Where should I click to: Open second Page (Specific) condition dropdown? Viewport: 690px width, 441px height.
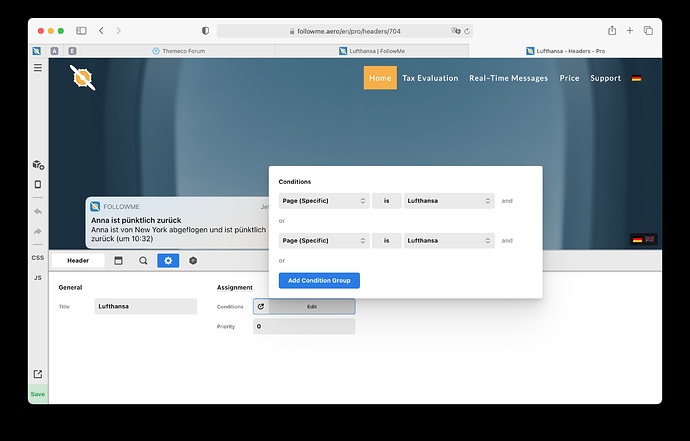[324, 241]
